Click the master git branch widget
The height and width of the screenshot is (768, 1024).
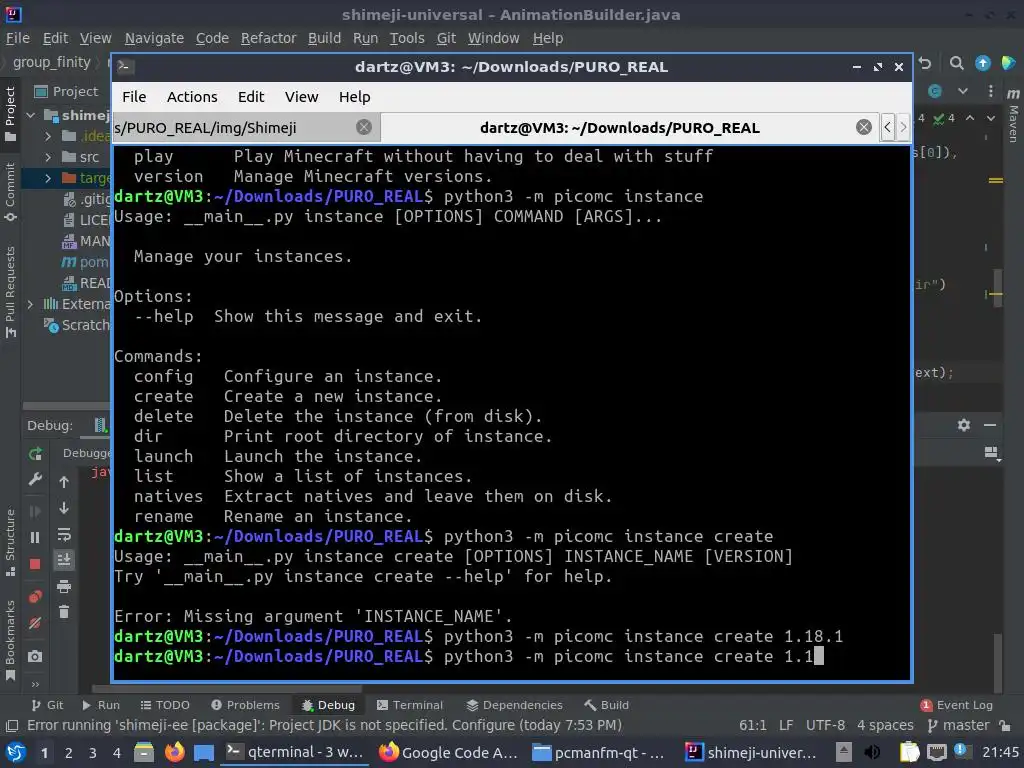point(959,725)
